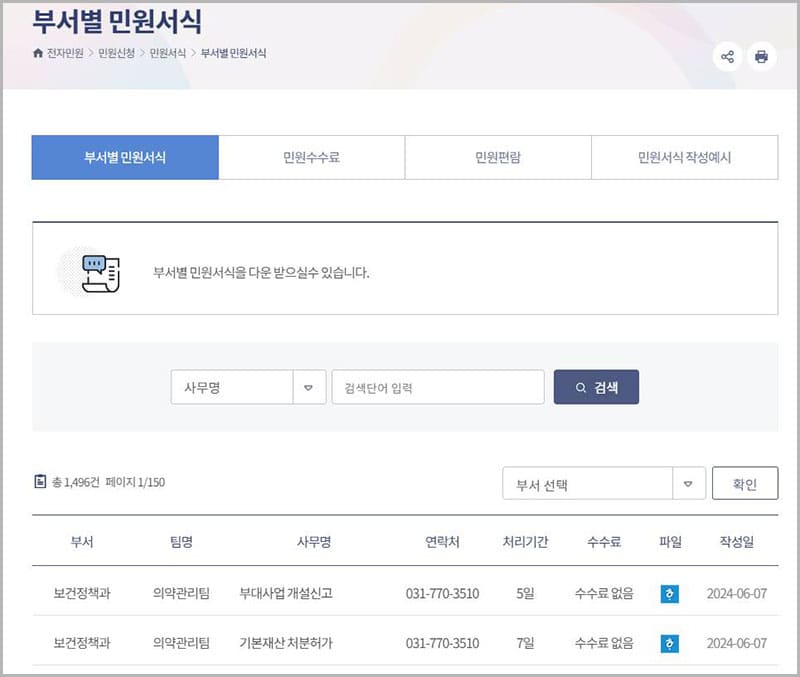Click the print icon button

(x=761, y=57)
